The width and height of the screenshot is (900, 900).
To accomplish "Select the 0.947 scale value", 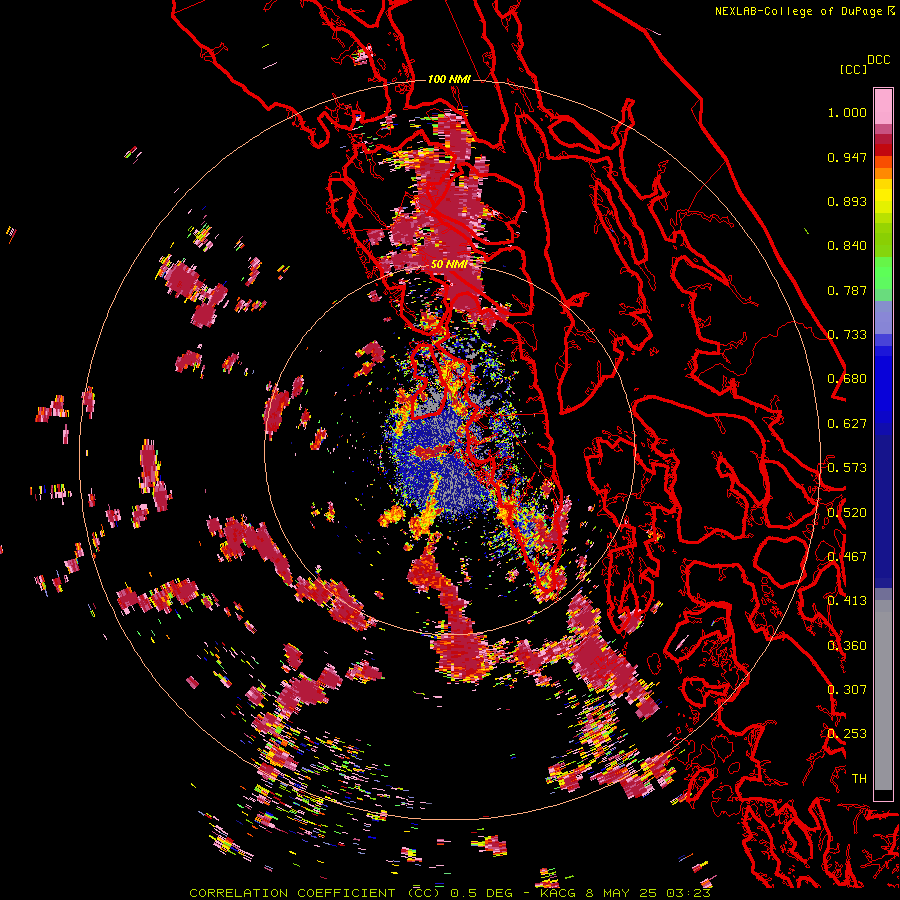I will pyautogui.click(x=847, y=157).
